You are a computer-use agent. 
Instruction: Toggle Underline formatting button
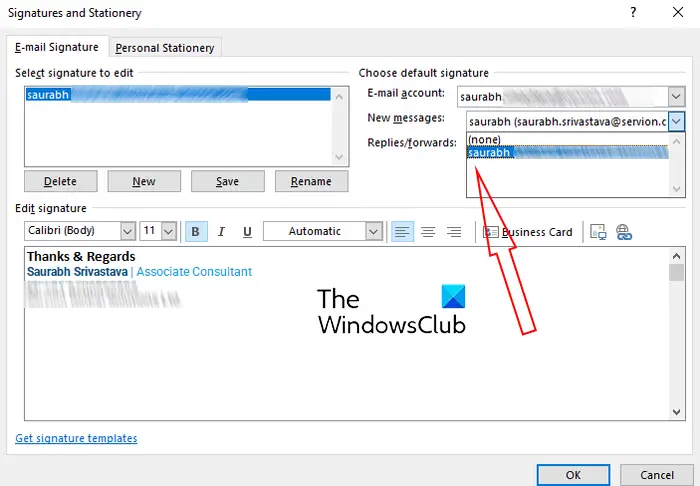pyautogui.click(x=247, y=232)
